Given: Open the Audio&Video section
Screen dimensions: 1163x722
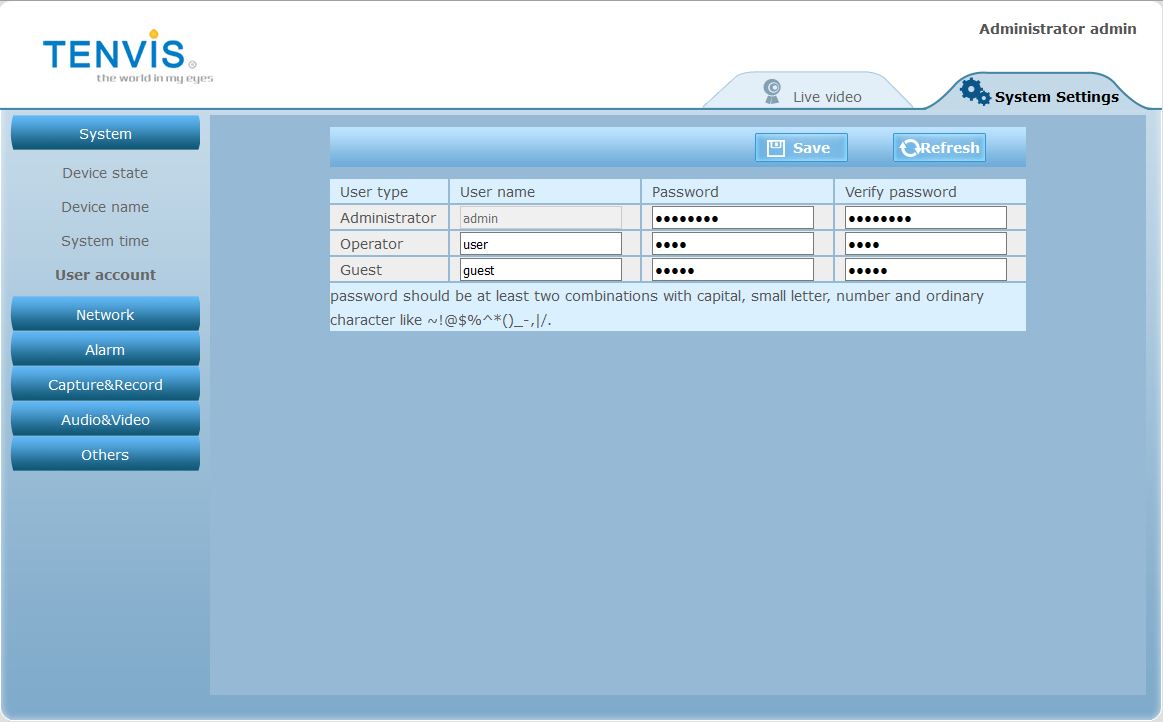Looking at the screenshot, I should tap(105, 420).
